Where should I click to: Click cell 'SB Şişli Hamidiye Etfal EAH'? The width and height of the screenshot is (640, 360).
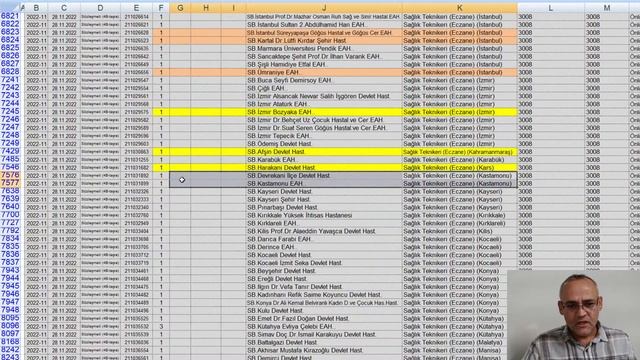(x=324, y=64)
